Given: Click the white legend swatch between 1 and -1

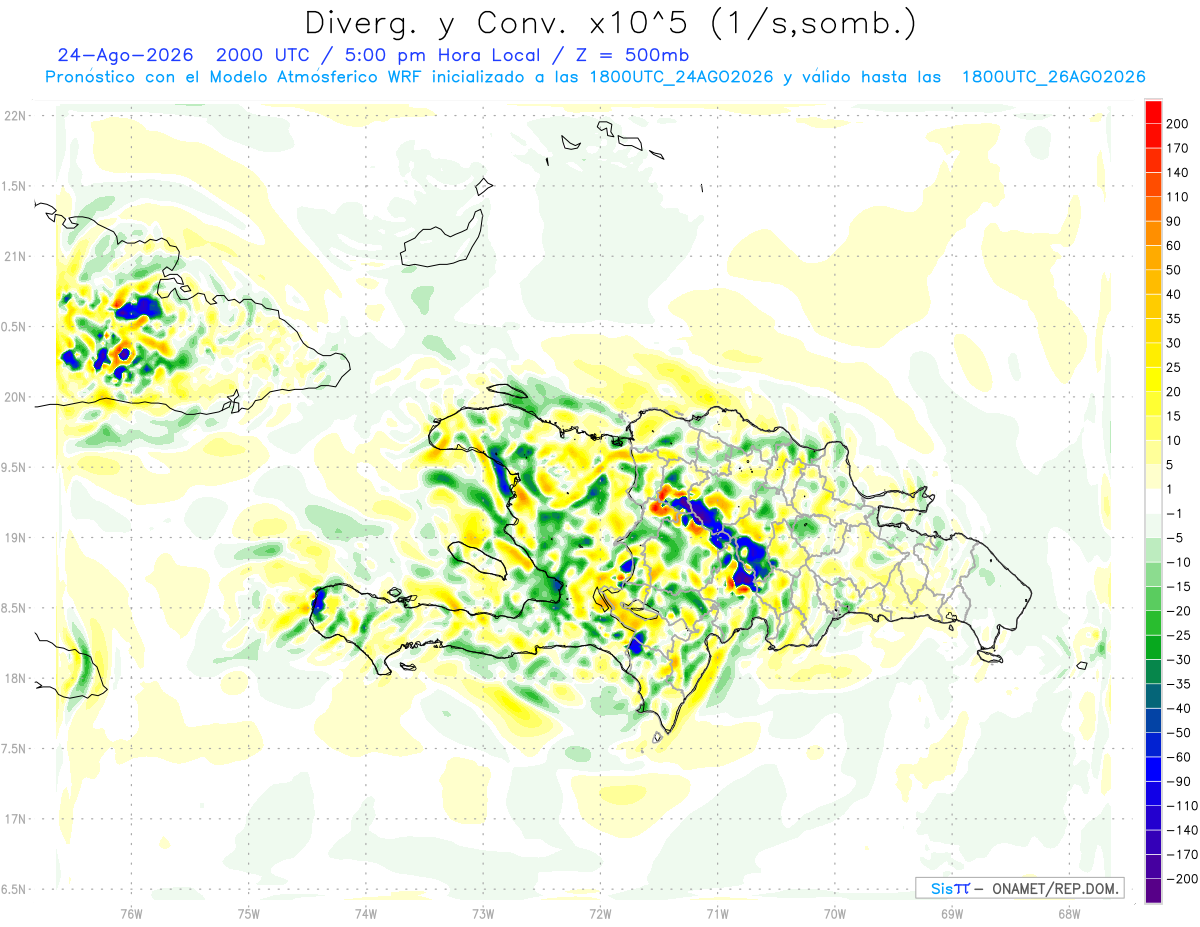Looking at the screenshot, I should (x=1153, y=500).
